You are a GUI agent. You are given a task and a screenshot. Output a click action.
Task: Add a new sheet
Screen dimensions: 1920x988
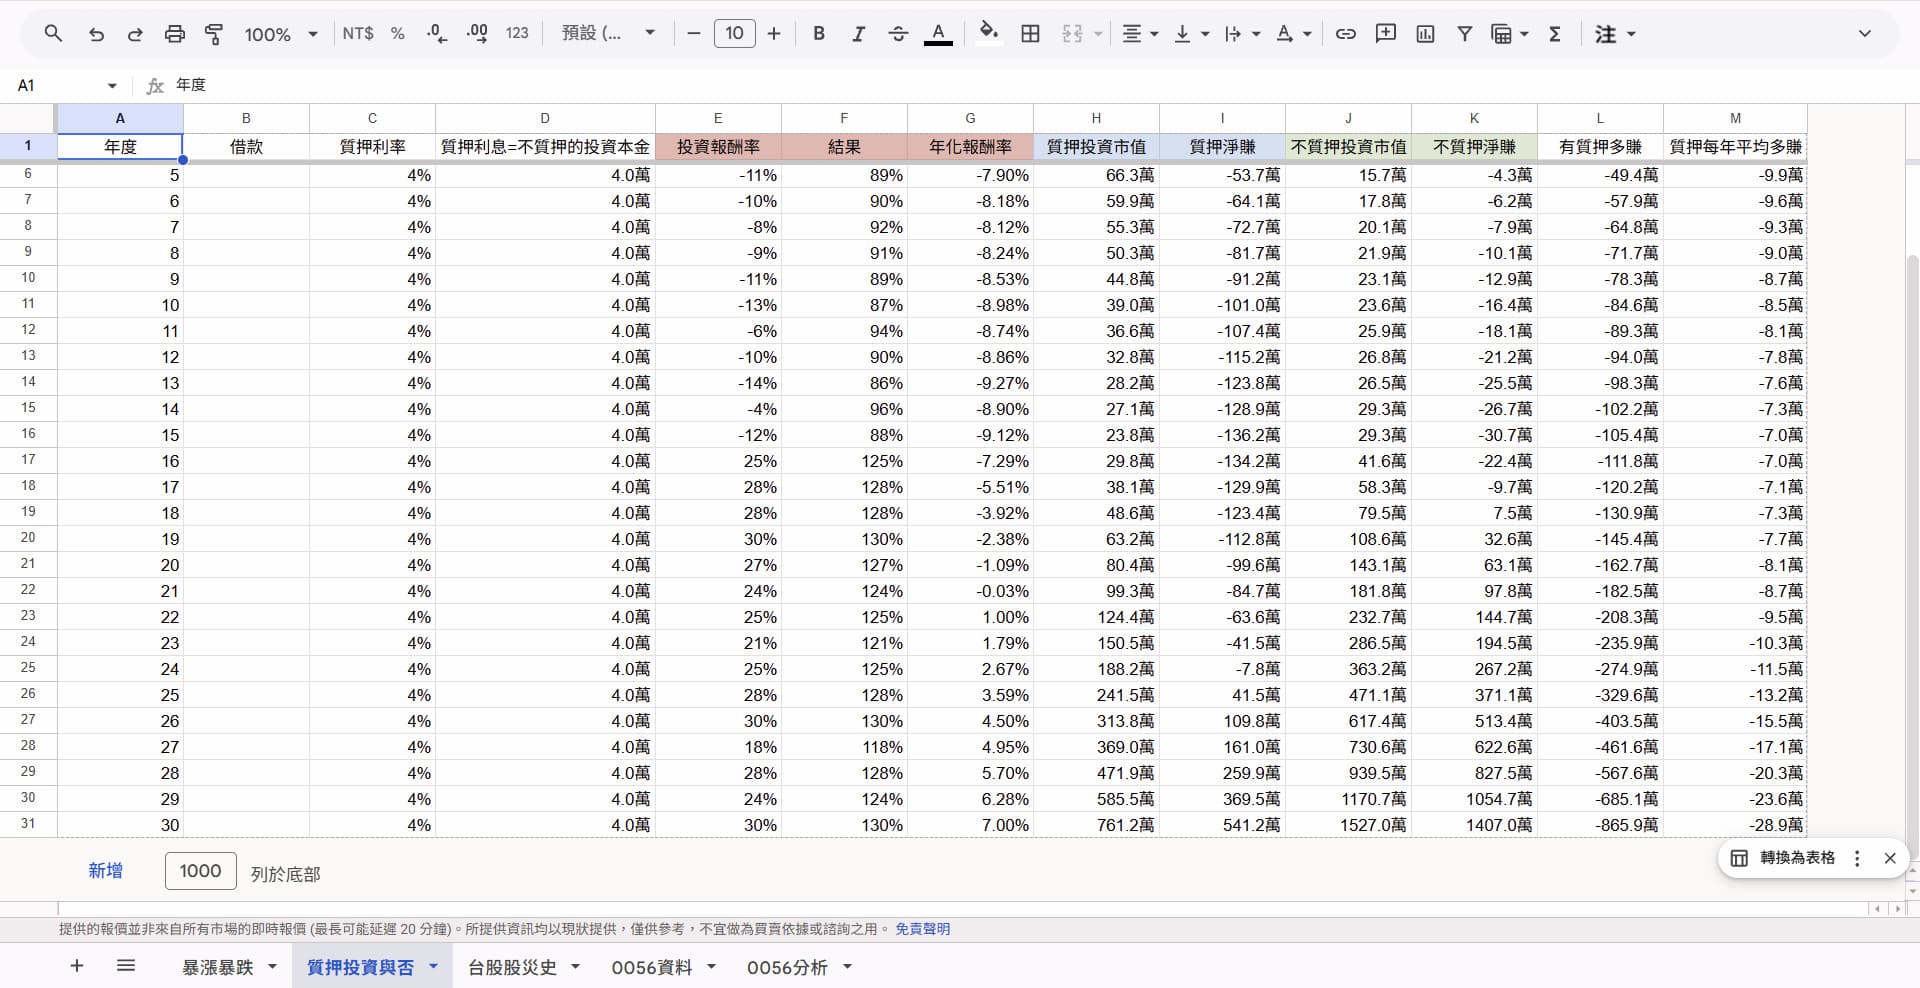(x=77, y=966)
